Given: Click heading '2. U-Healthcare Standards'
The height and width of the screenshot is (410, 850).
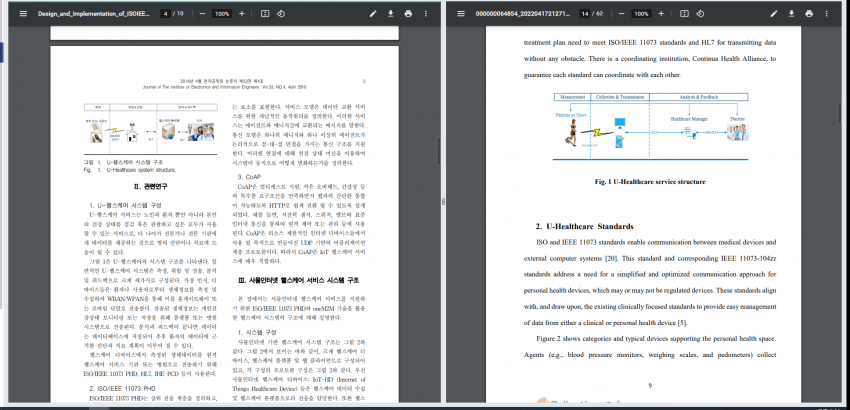Looking at the screenshot, I should click(x=584, y=226).
